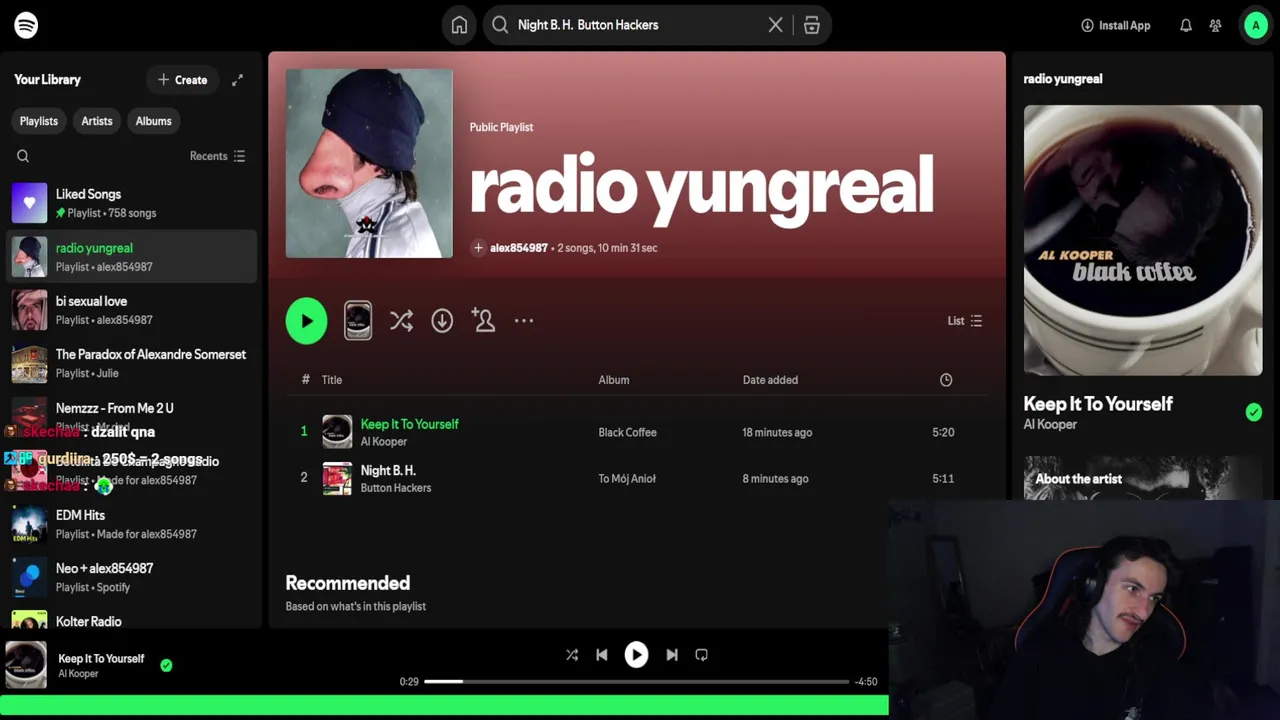
Task: Open bi sexual love playlist
Action: (x=132, y=310)
